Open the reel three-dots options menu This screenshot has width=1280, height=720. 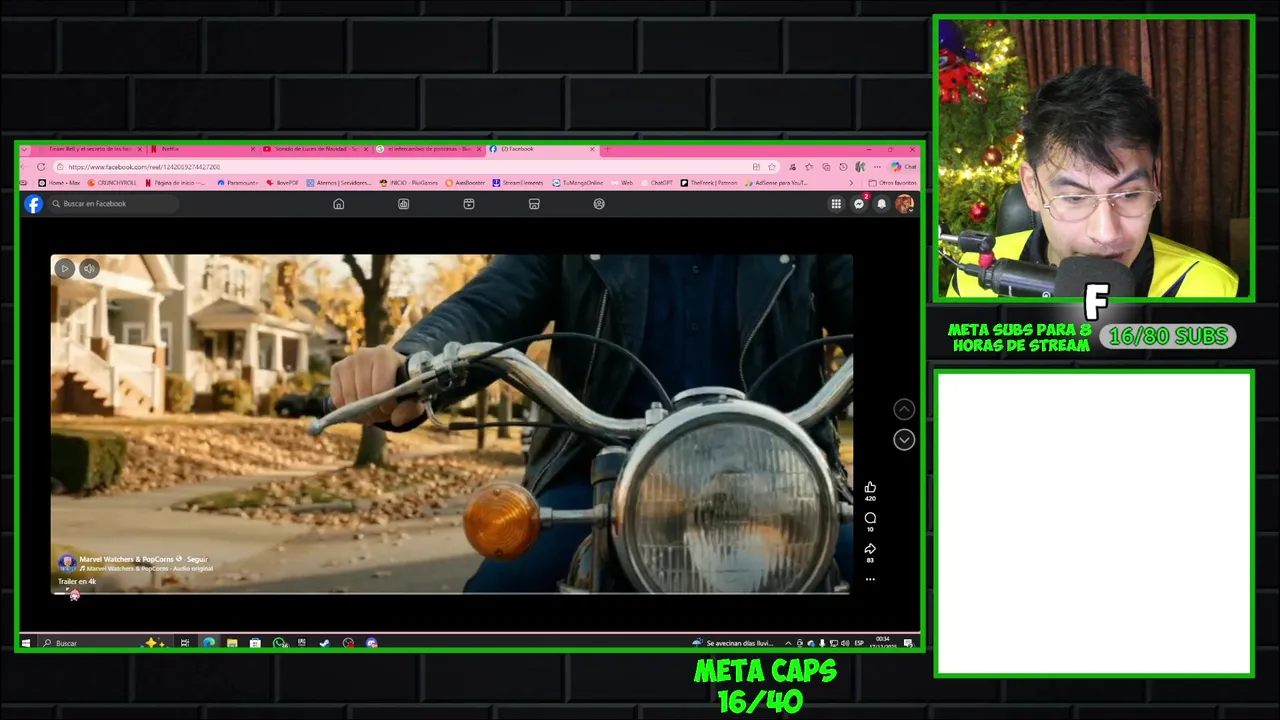870,579
